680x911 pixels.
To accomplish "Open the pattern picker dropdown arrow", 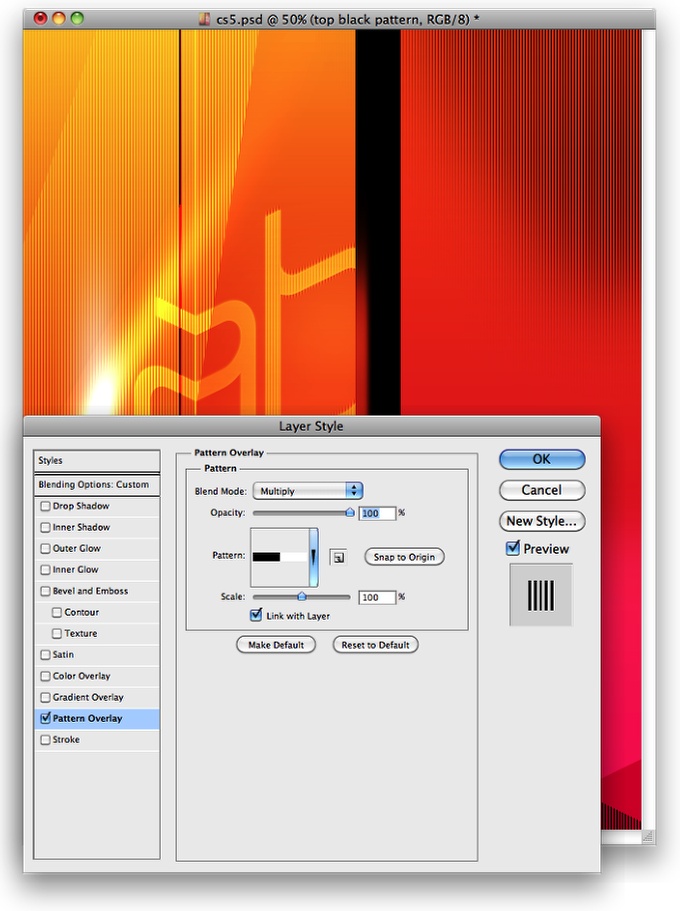I will 313,557.
